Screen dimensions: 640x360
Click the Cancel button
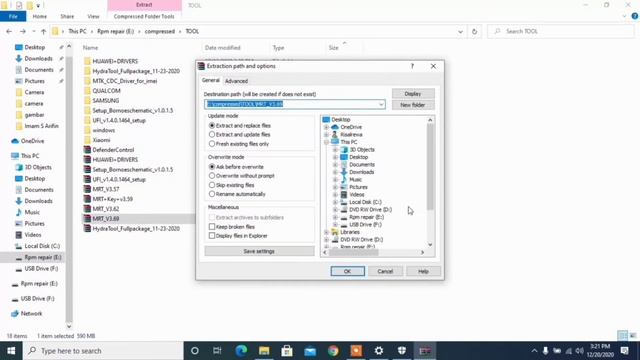(385, 271)
